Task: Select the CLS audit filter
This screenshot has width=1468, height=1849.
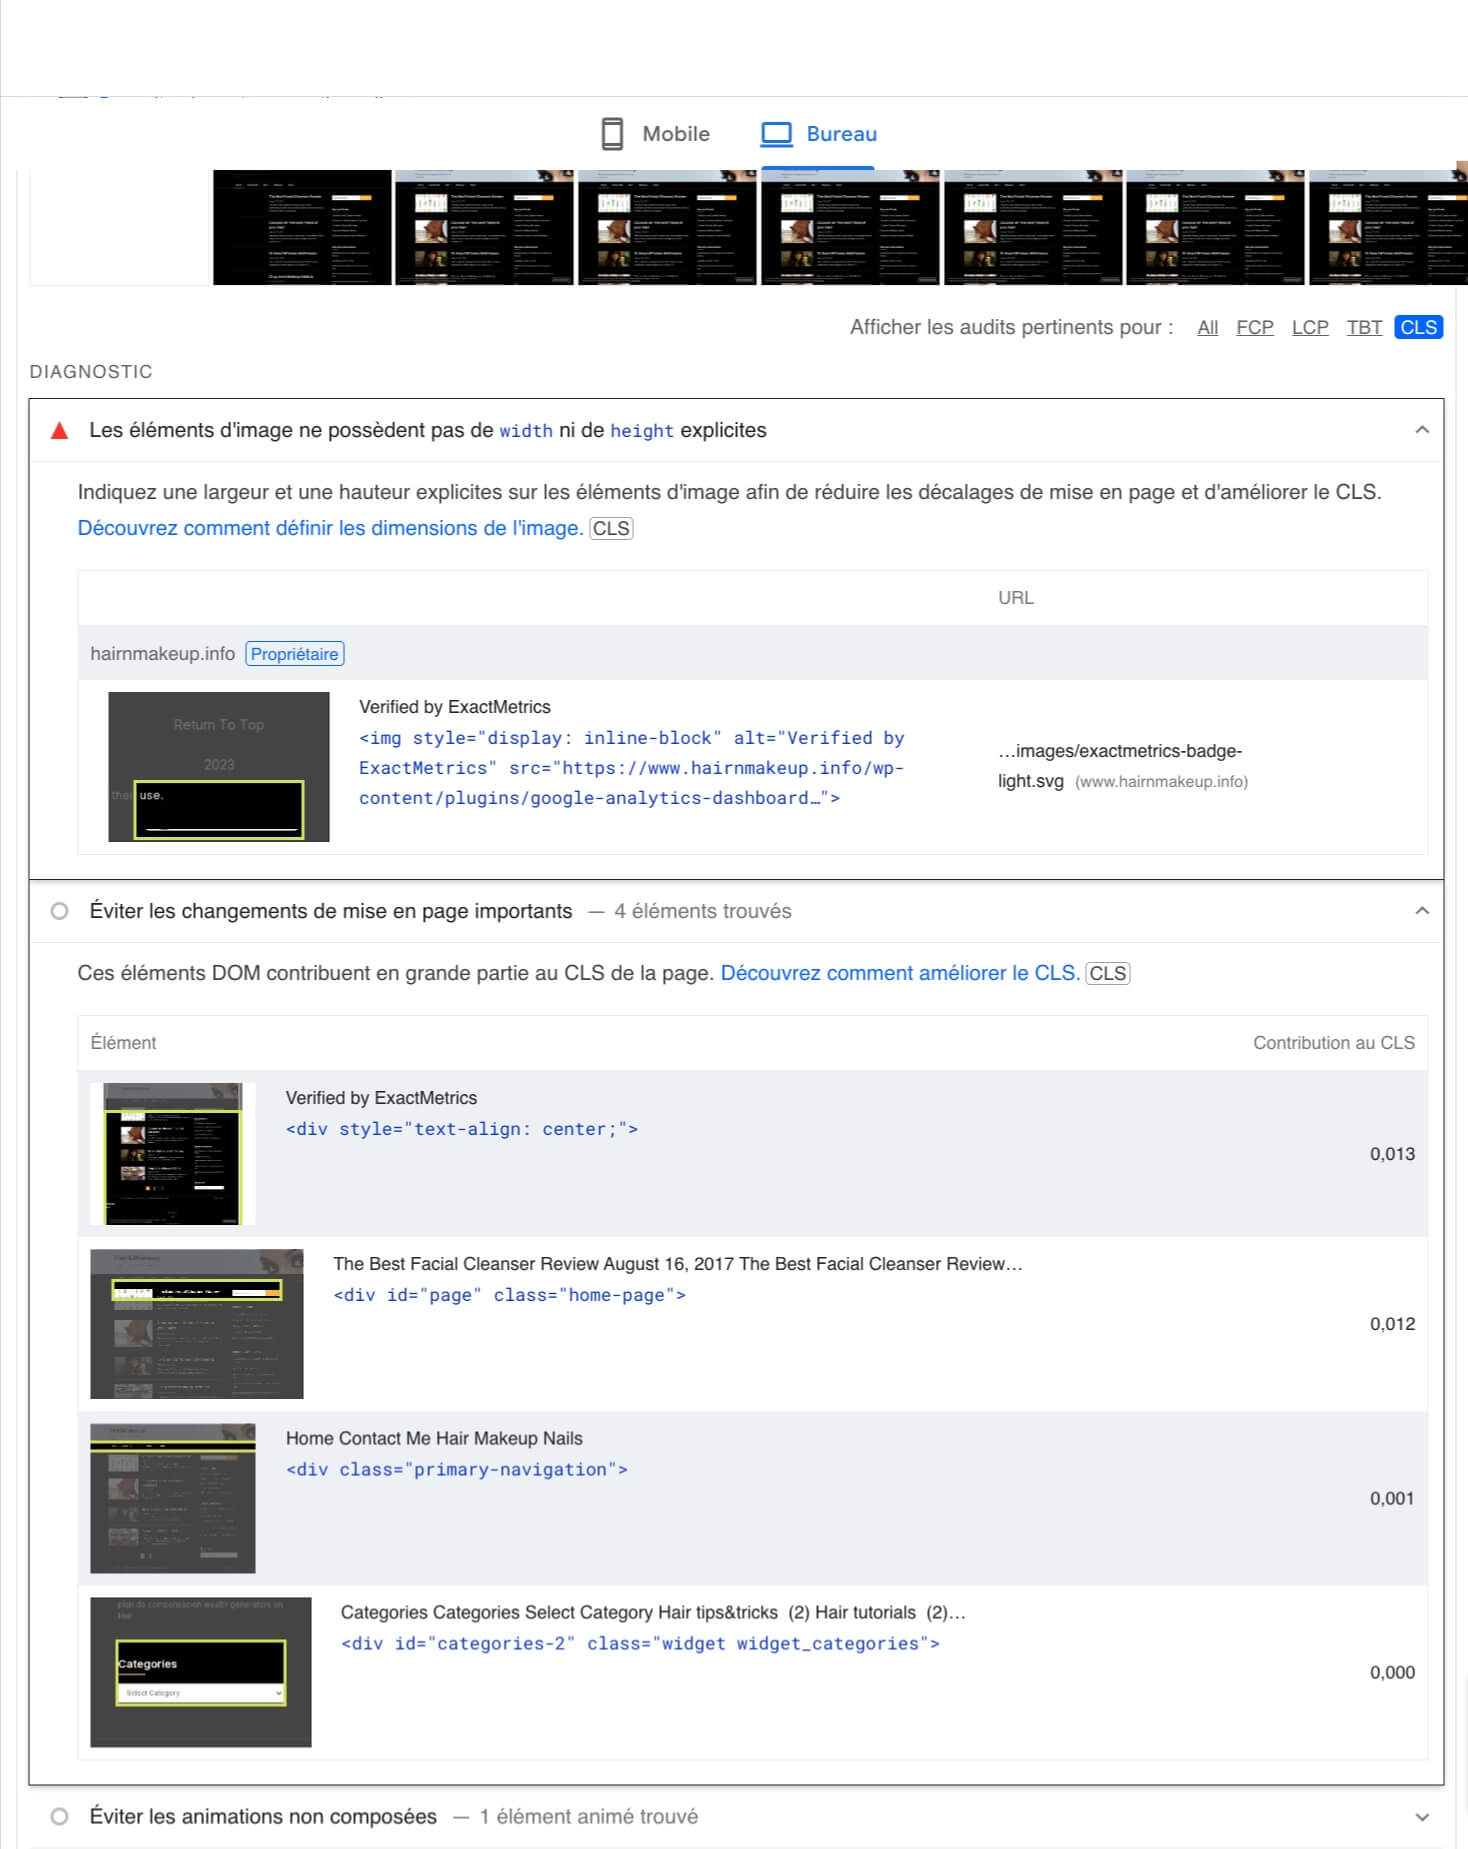Action: 1418,327
